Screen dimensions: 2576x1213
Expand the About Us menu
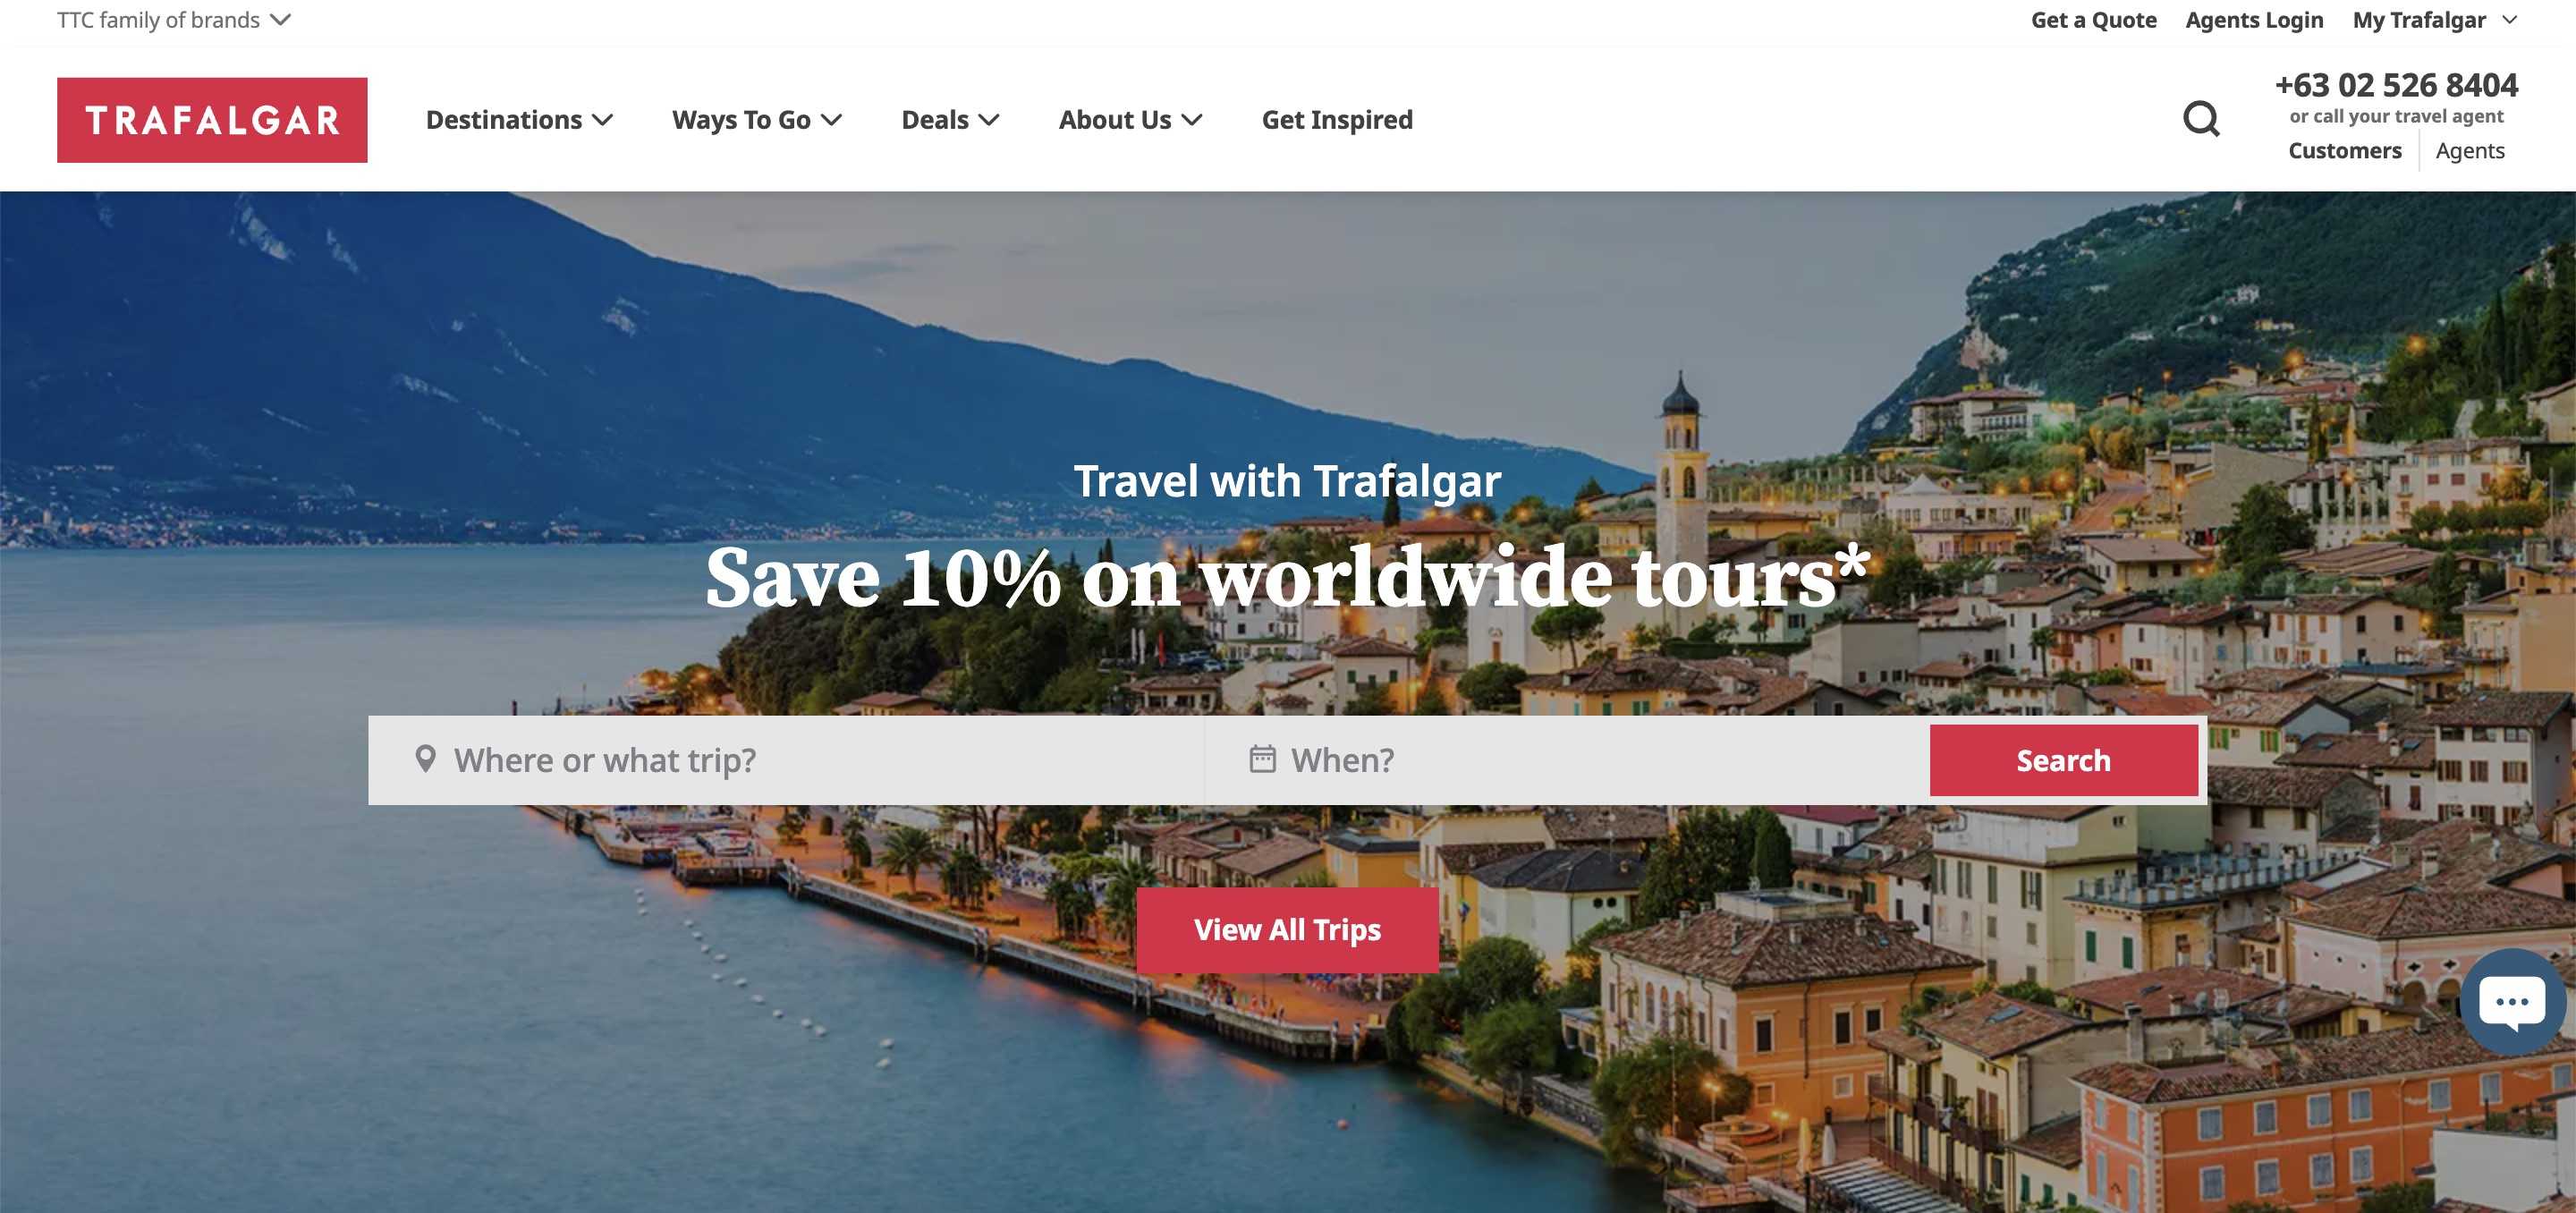pos(1130,120)
